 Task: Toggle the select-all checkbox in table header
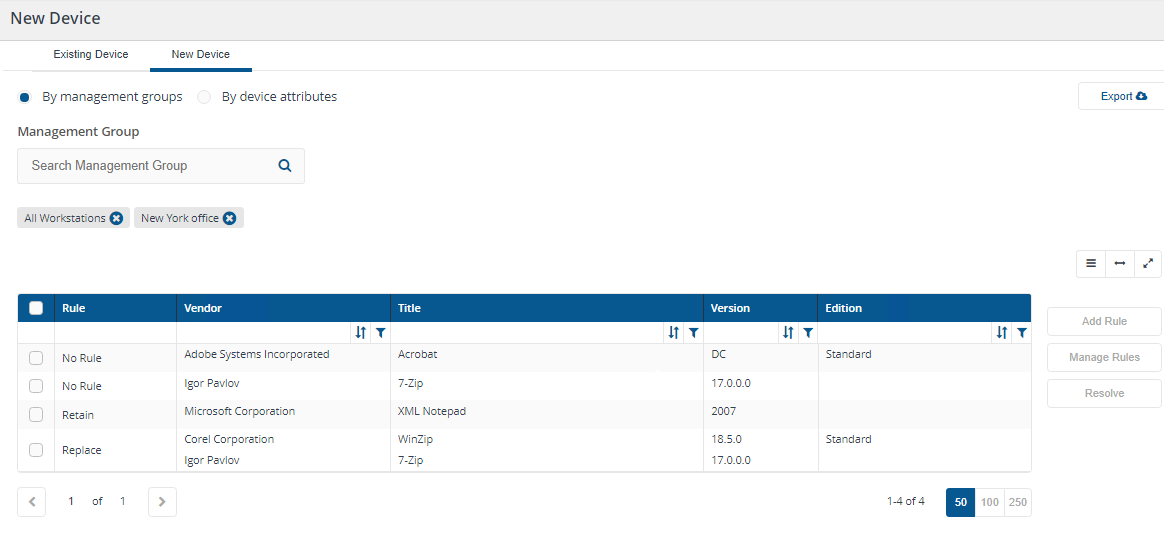tap(36, 308)
